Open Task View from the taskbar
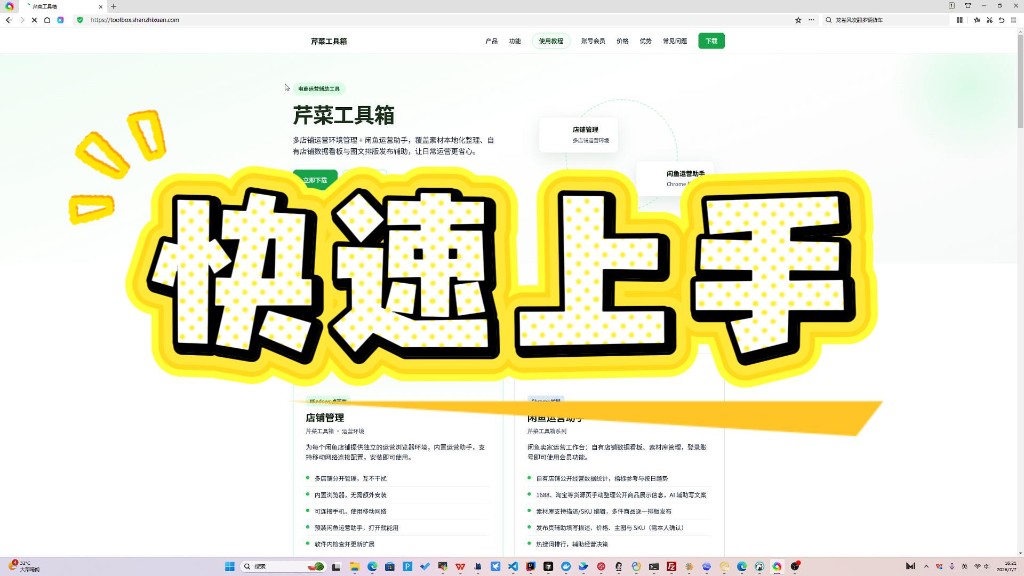Viewport: 1024px width, 576px height. click(x=336, y=566)
